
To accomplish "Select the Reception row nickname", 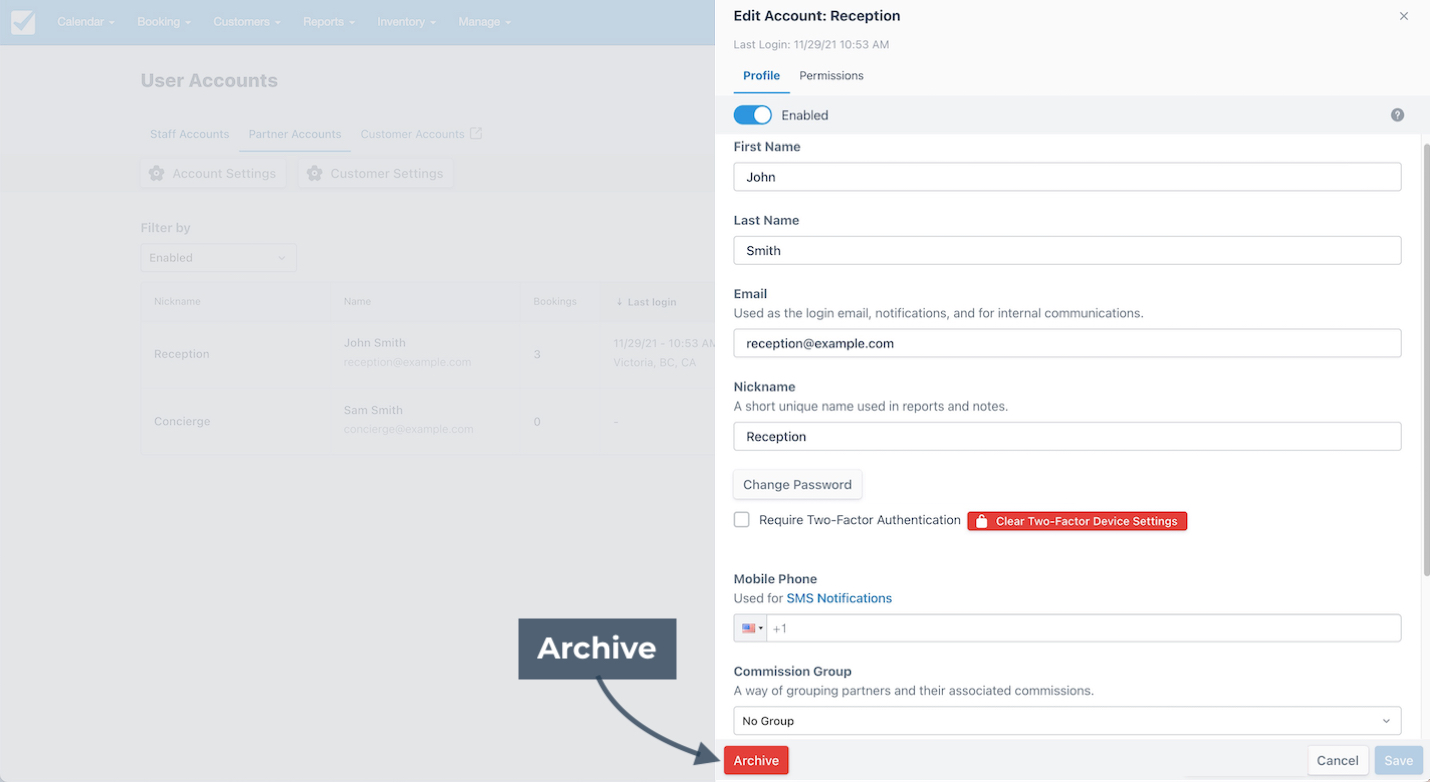I will click(182, 354).
